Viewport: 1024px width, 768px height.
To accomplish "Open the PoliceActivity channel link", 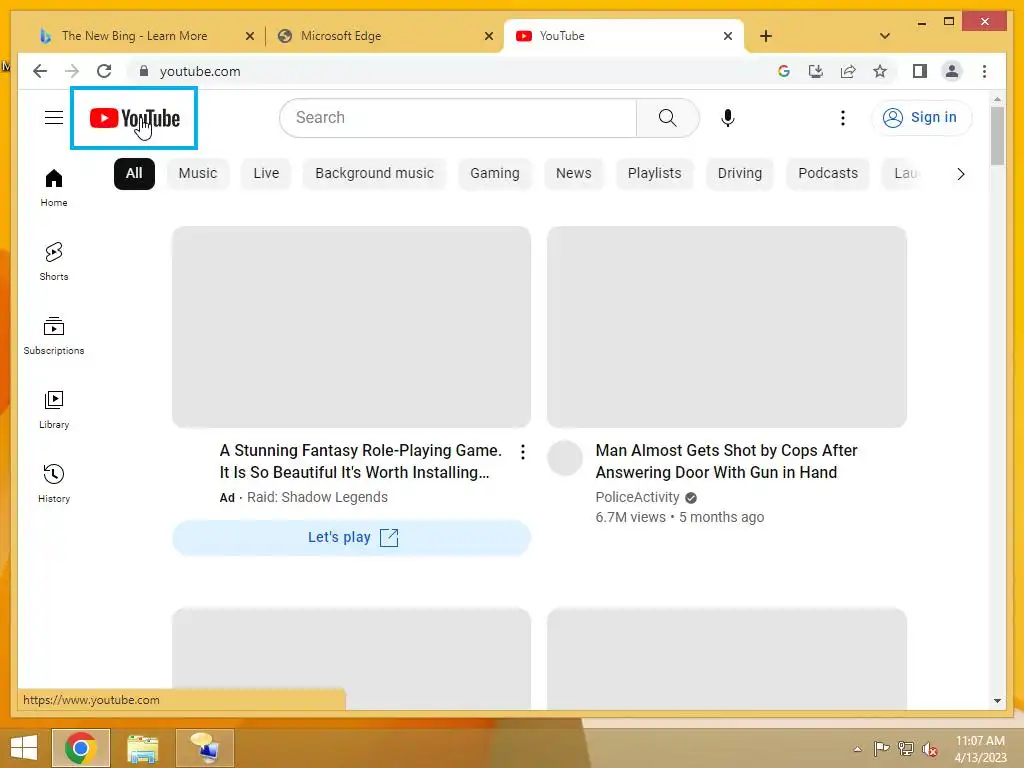I will pos(637,497).
